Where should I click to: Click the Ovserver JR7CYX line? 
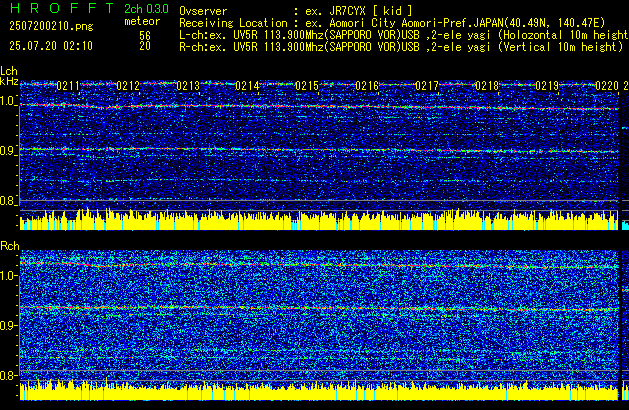pos(296,11)
